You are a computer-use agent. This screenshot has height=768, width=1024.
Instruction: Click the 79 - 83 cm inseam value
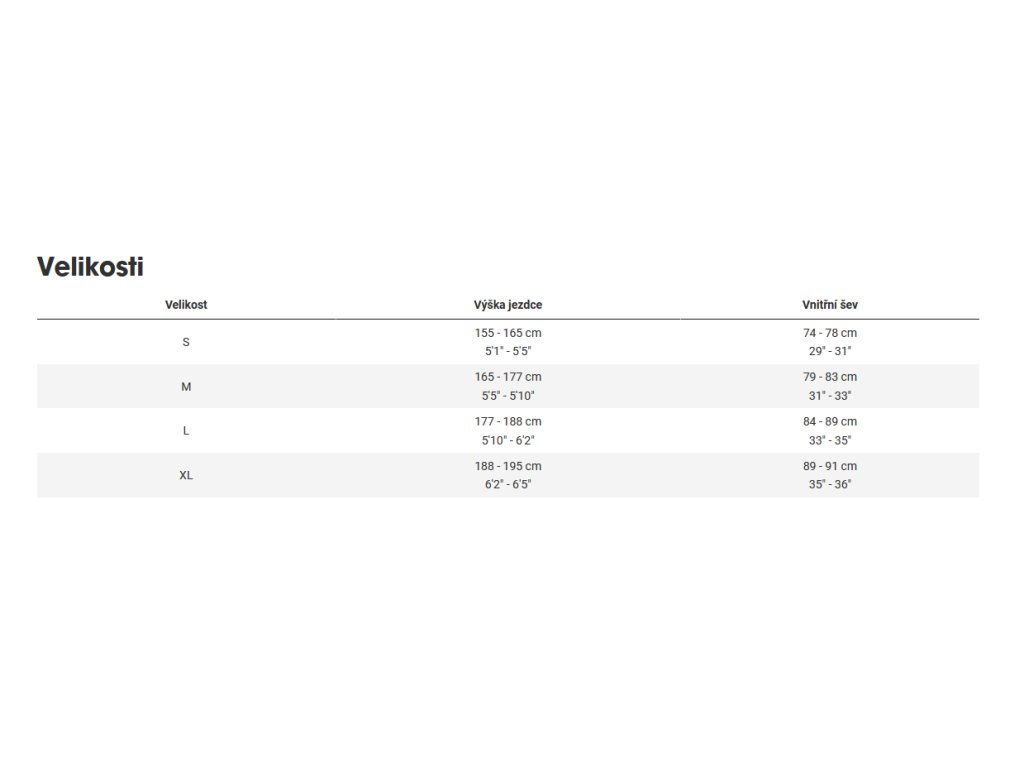pyautogui.click(x=830, y=377)
